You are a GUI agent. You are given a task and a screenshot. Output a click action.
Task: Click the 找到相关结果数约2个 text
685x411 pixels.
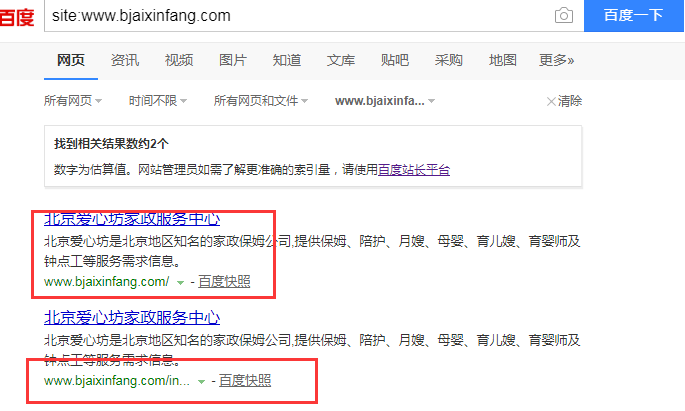pos(111,143)
